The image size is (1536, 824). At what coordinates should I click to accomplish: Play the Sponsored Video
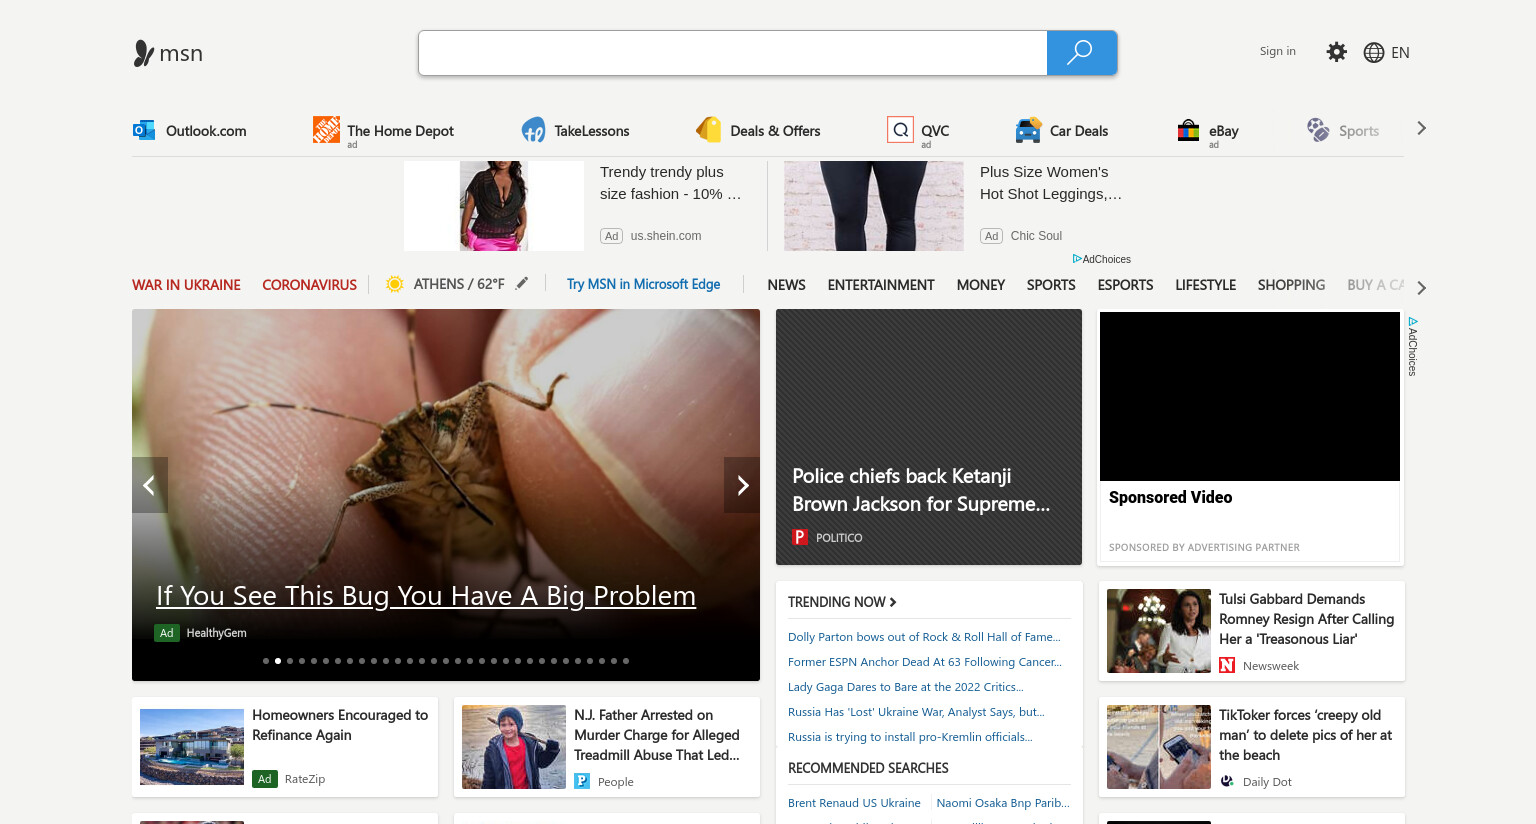point(1250,396)
